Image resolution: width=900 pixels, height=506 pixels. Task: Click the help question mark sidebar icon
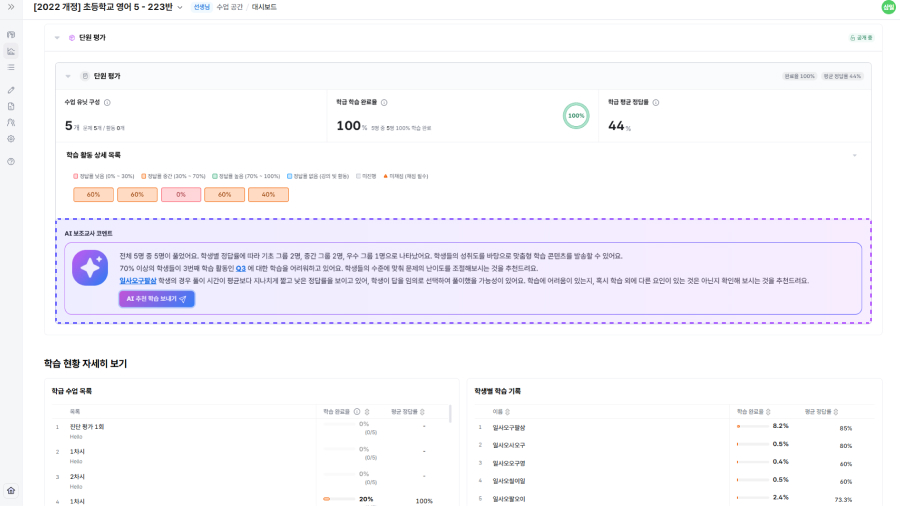click(11, 161)
